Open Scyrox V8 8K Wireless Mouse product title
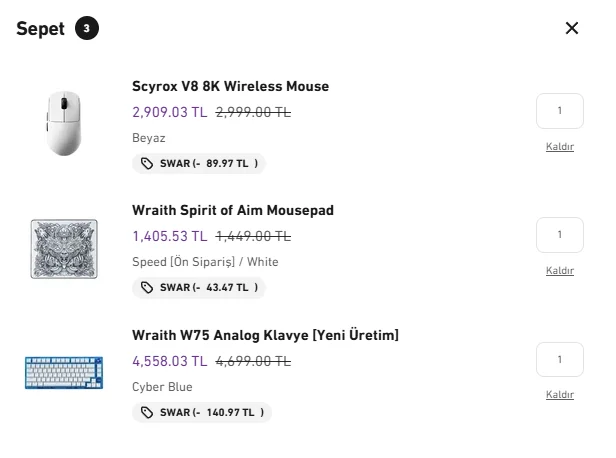616x458 pixels. (230, 86)
